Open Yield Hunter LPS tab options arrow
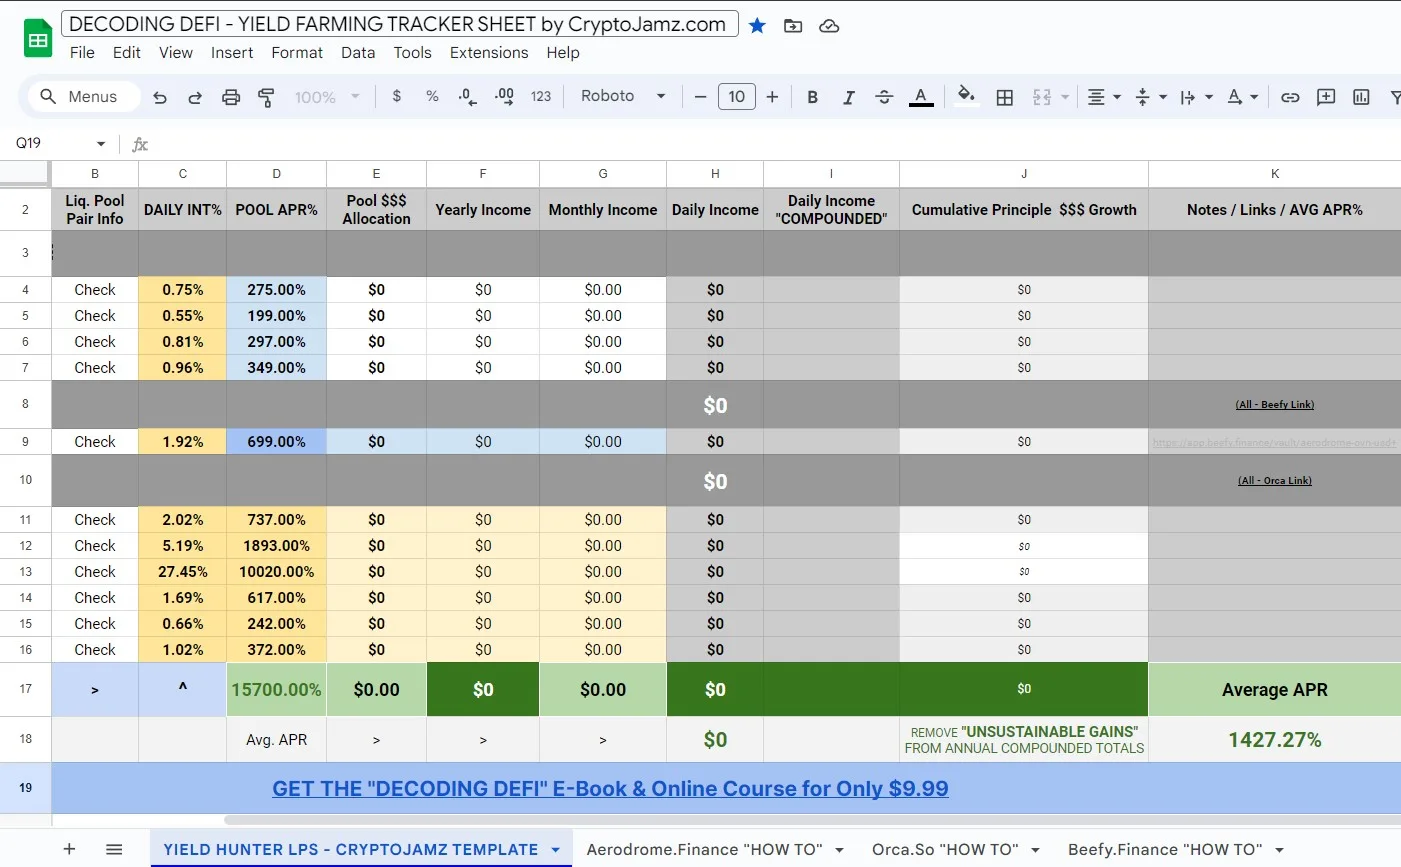This screenshot has height=867, width=1401. [556, 850]
